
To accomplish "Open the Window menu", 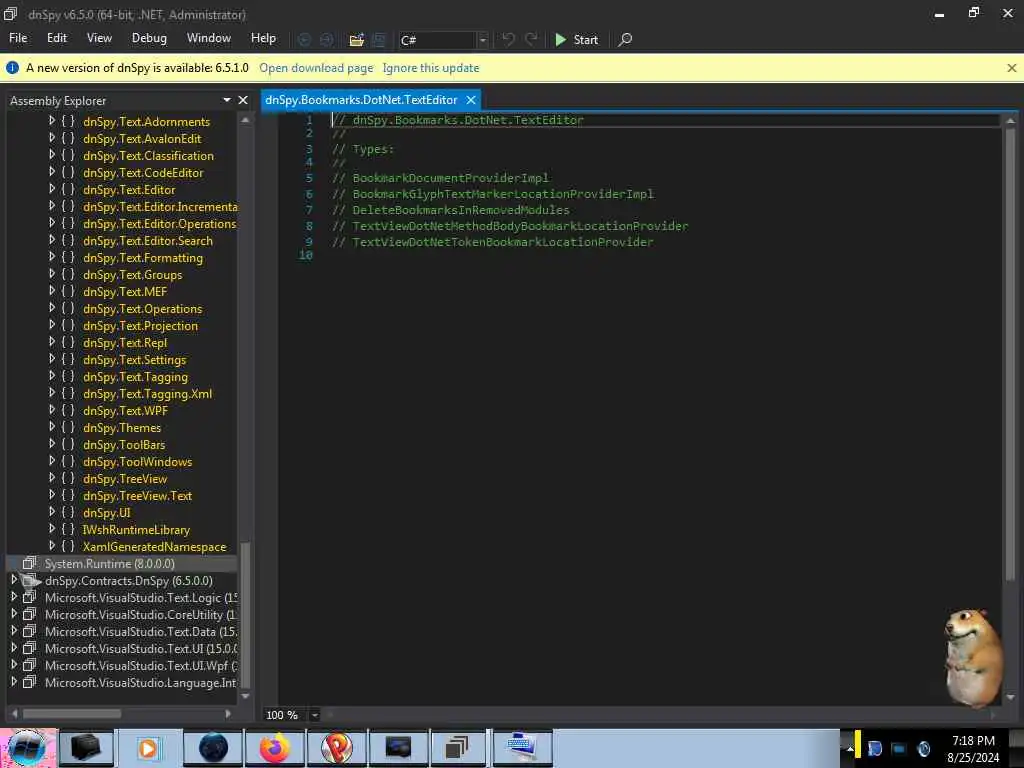I will pos(209,38).
